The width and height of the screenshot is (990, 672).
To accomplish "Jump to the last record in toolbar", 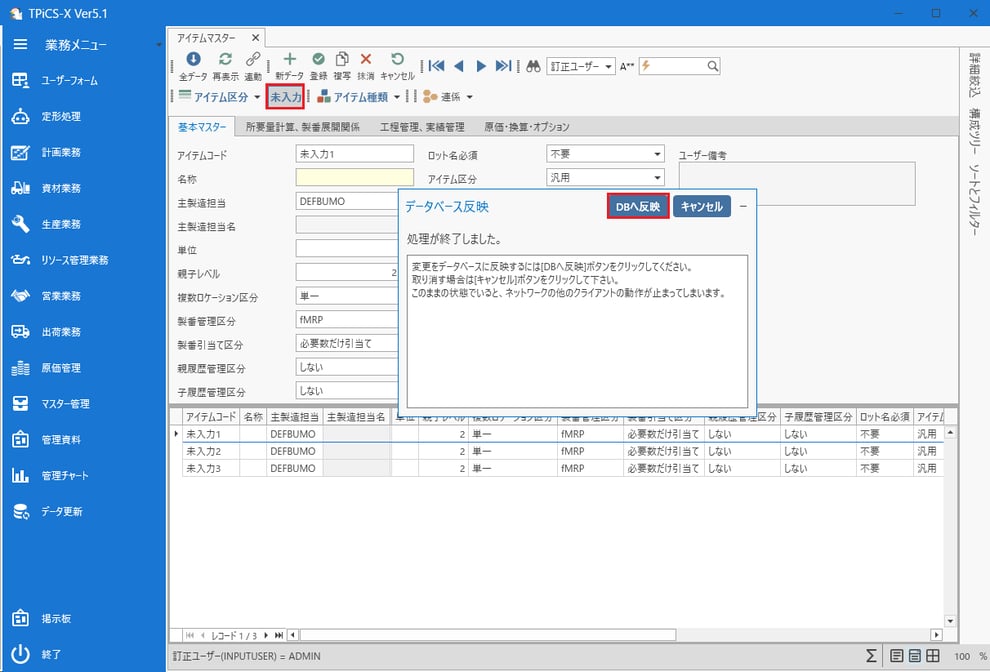I will click(503, 66).
